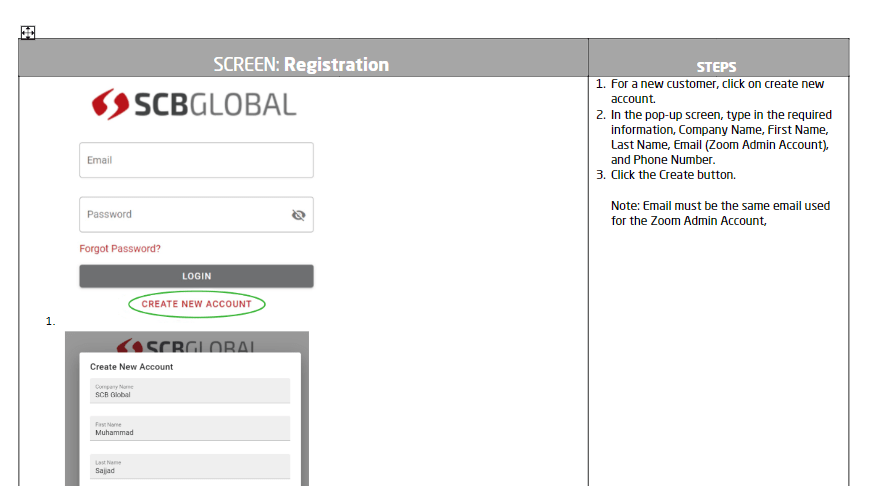
Task: Click the LOGIN button
Action: [196, 276]
